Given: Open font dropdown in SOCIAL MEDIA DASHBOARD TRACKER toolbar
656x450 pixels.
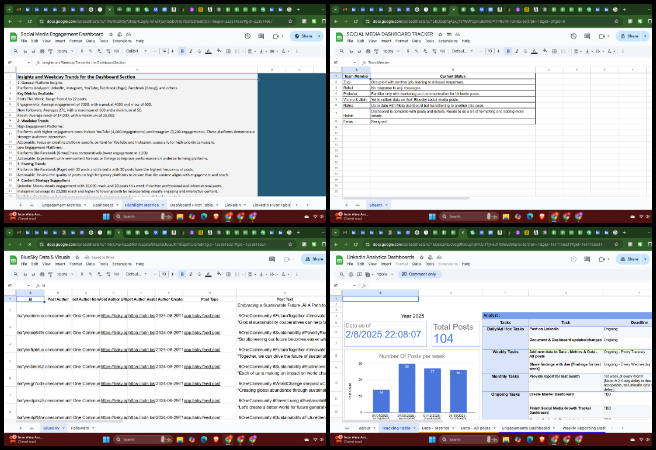Looking at the screenshot, I should click(462, 51).
